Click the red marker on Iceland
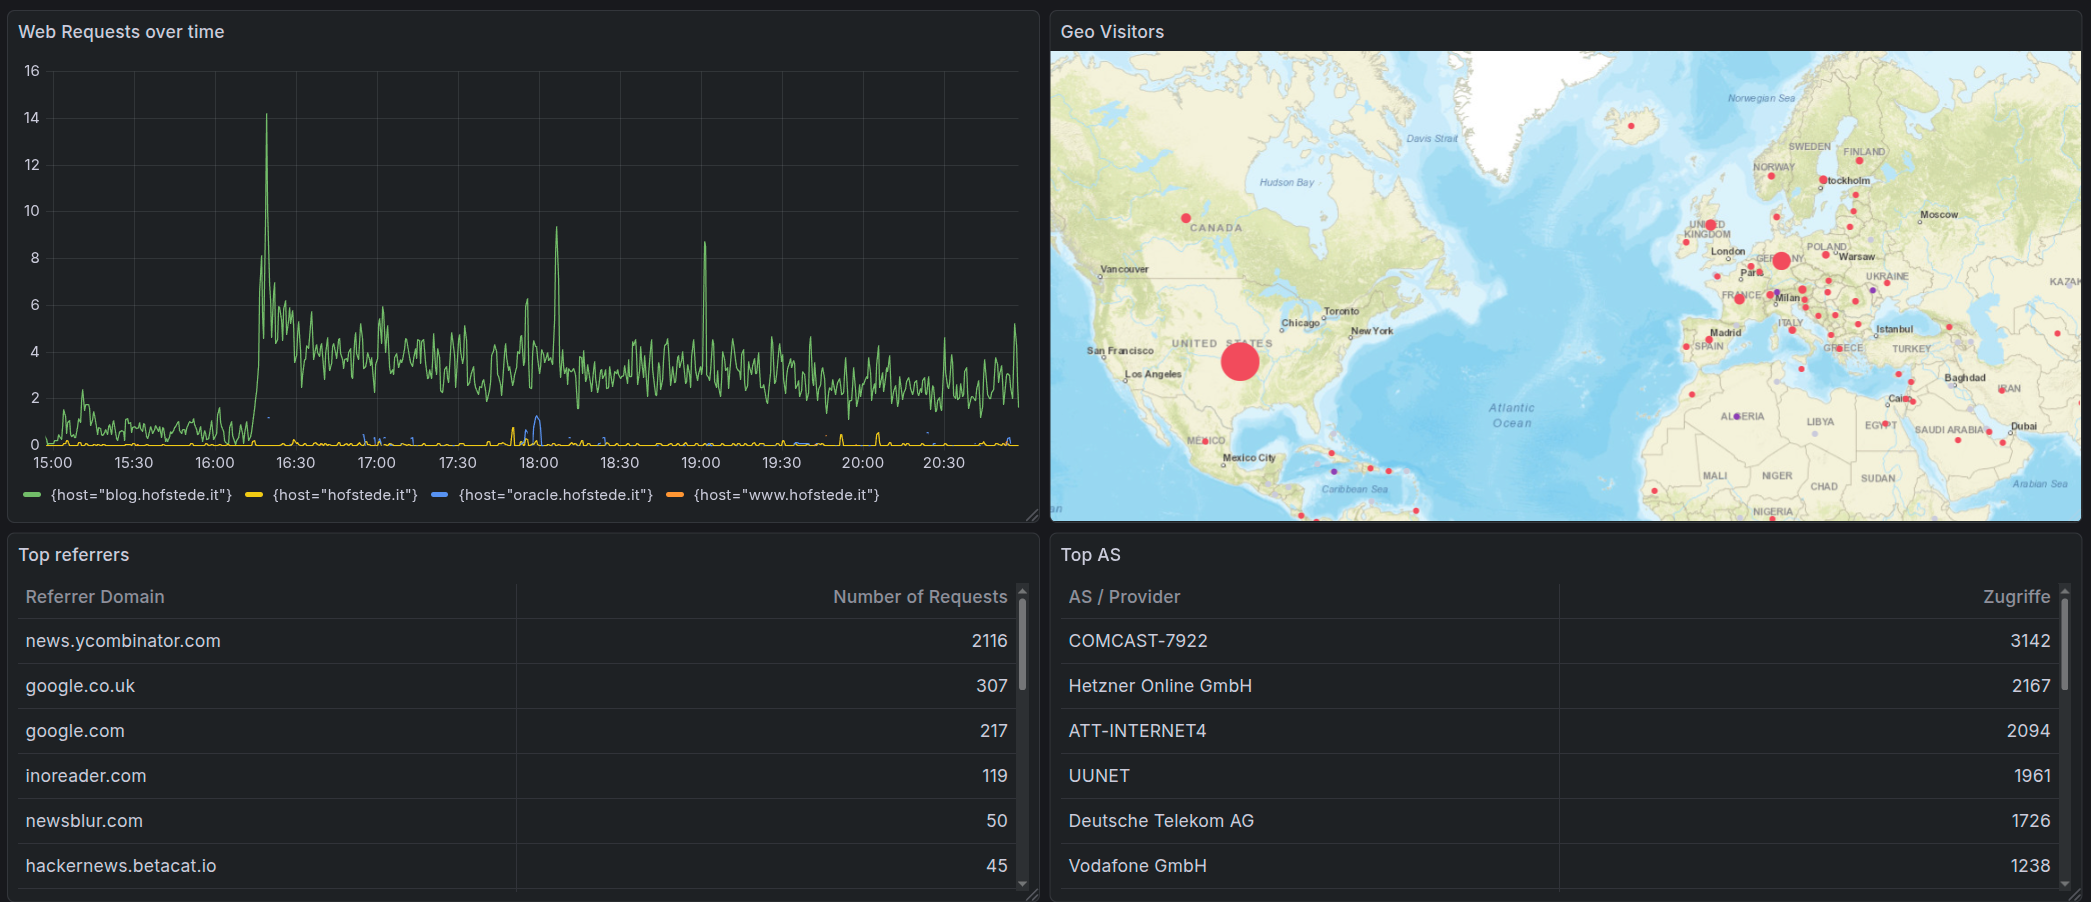The height and width of the screenshot is (902, 2091). (1631, 126)
